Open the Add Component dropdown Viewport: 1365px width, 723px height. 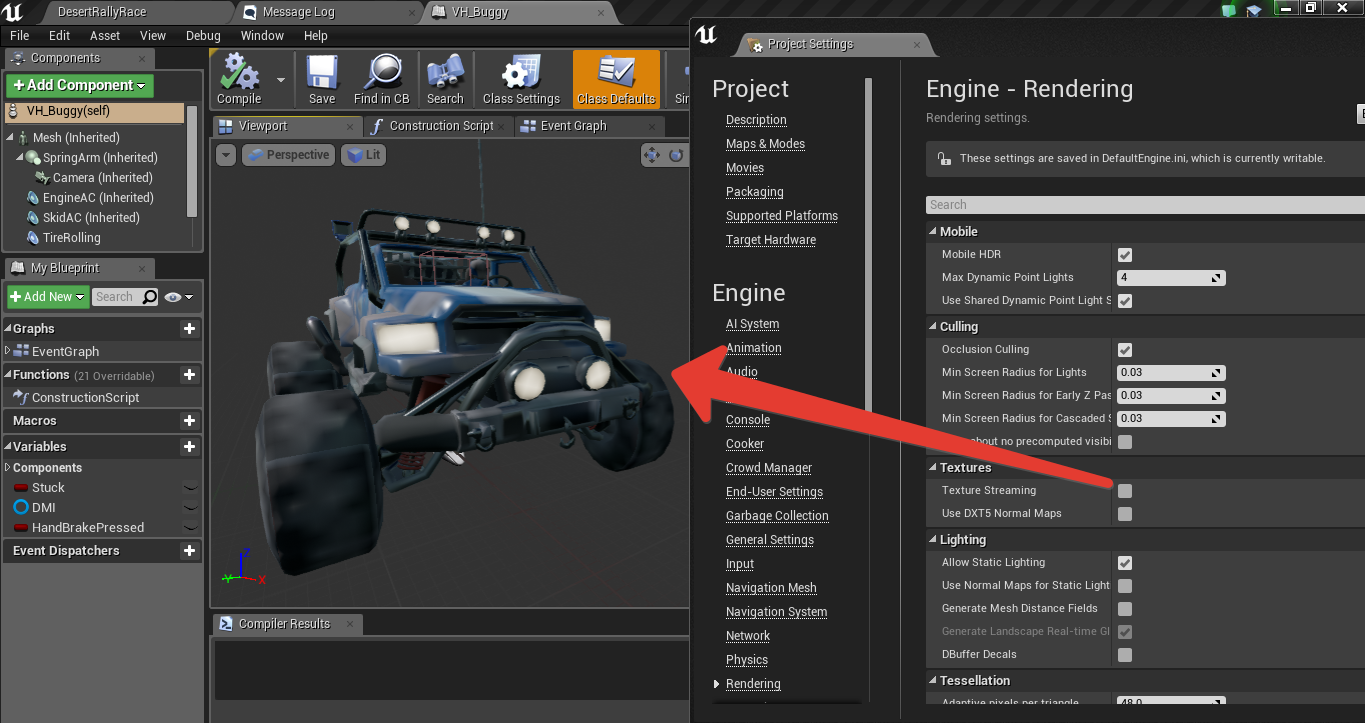click(x=80, y=86)
